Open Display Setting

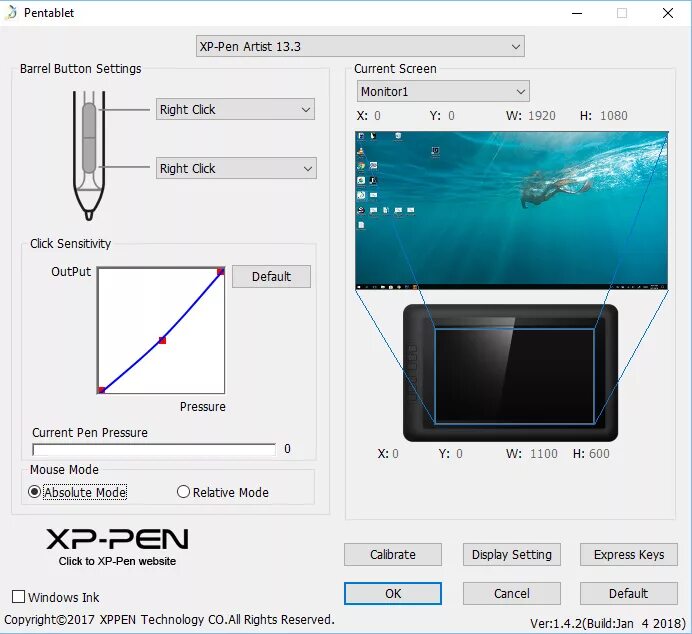(x=512, y=555)
